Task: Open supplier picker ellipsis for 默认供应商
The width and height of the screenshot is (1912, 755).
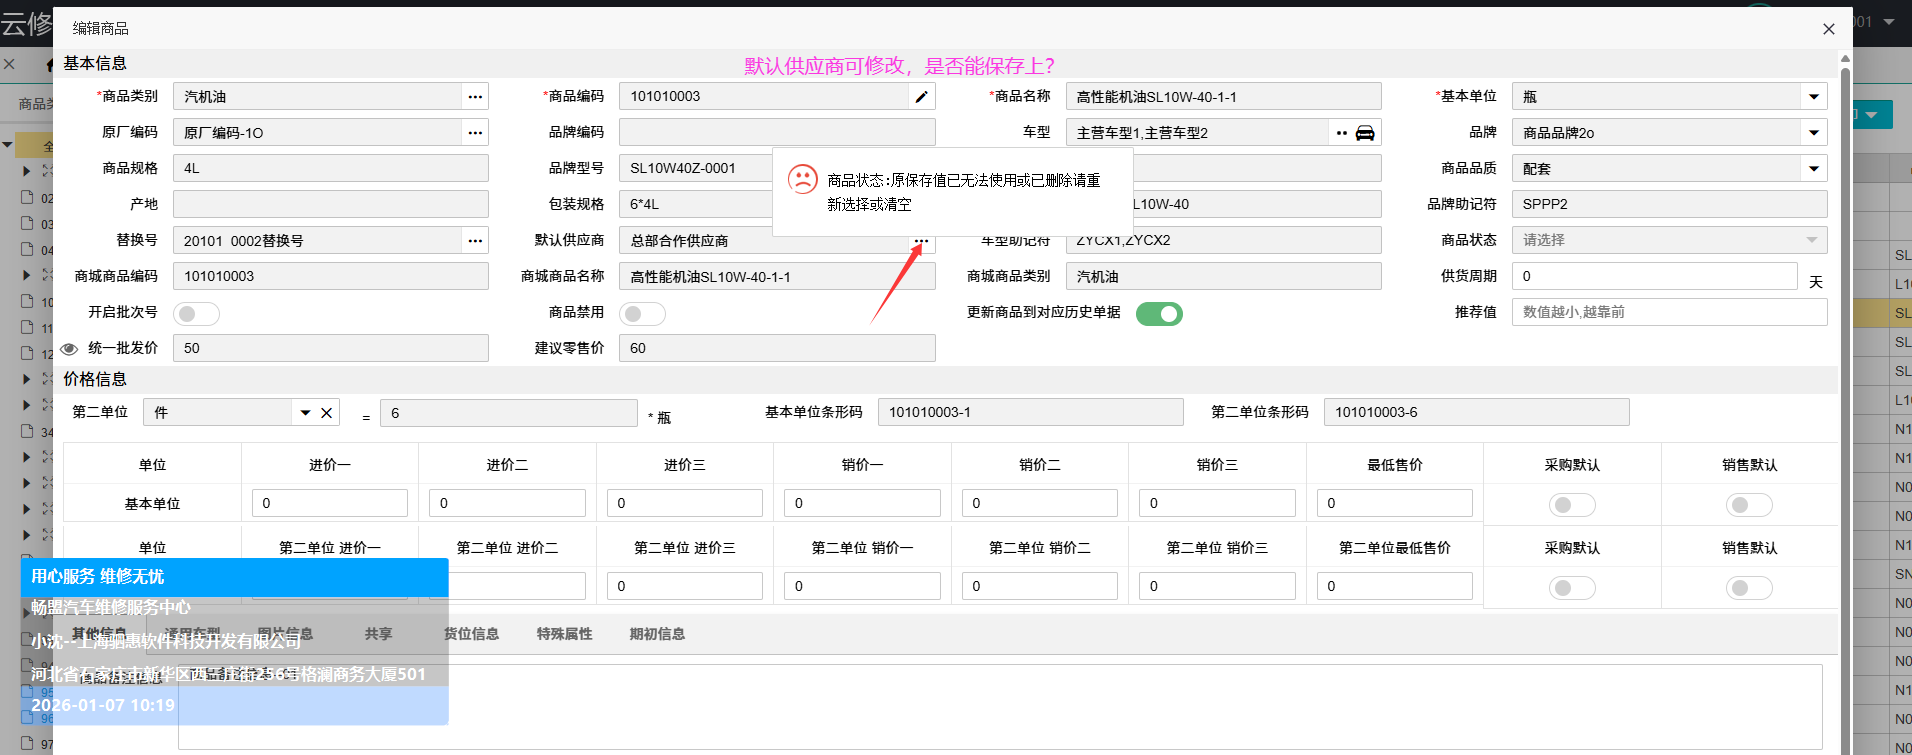Action: pos(921,241)
